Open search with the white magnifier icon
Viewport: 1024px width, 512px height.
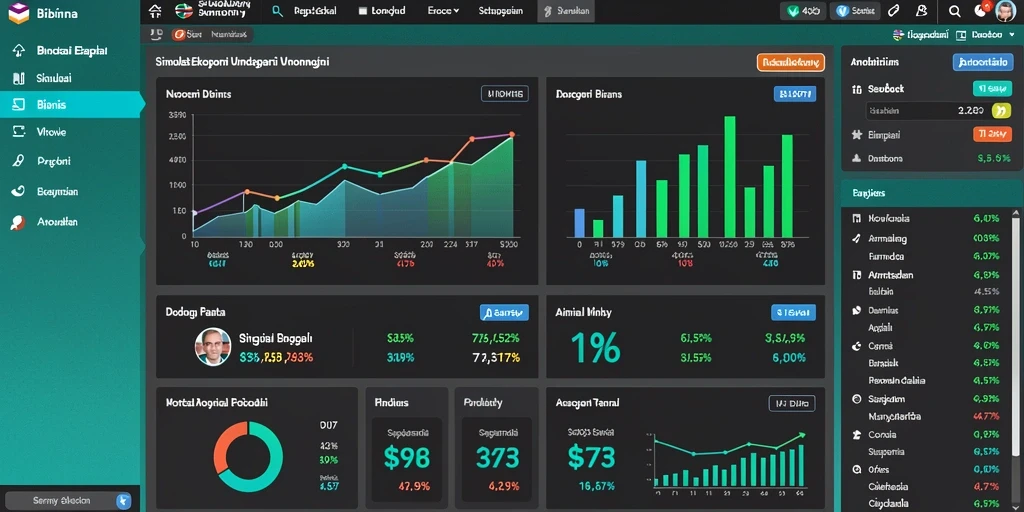click(x=954, y=11)
